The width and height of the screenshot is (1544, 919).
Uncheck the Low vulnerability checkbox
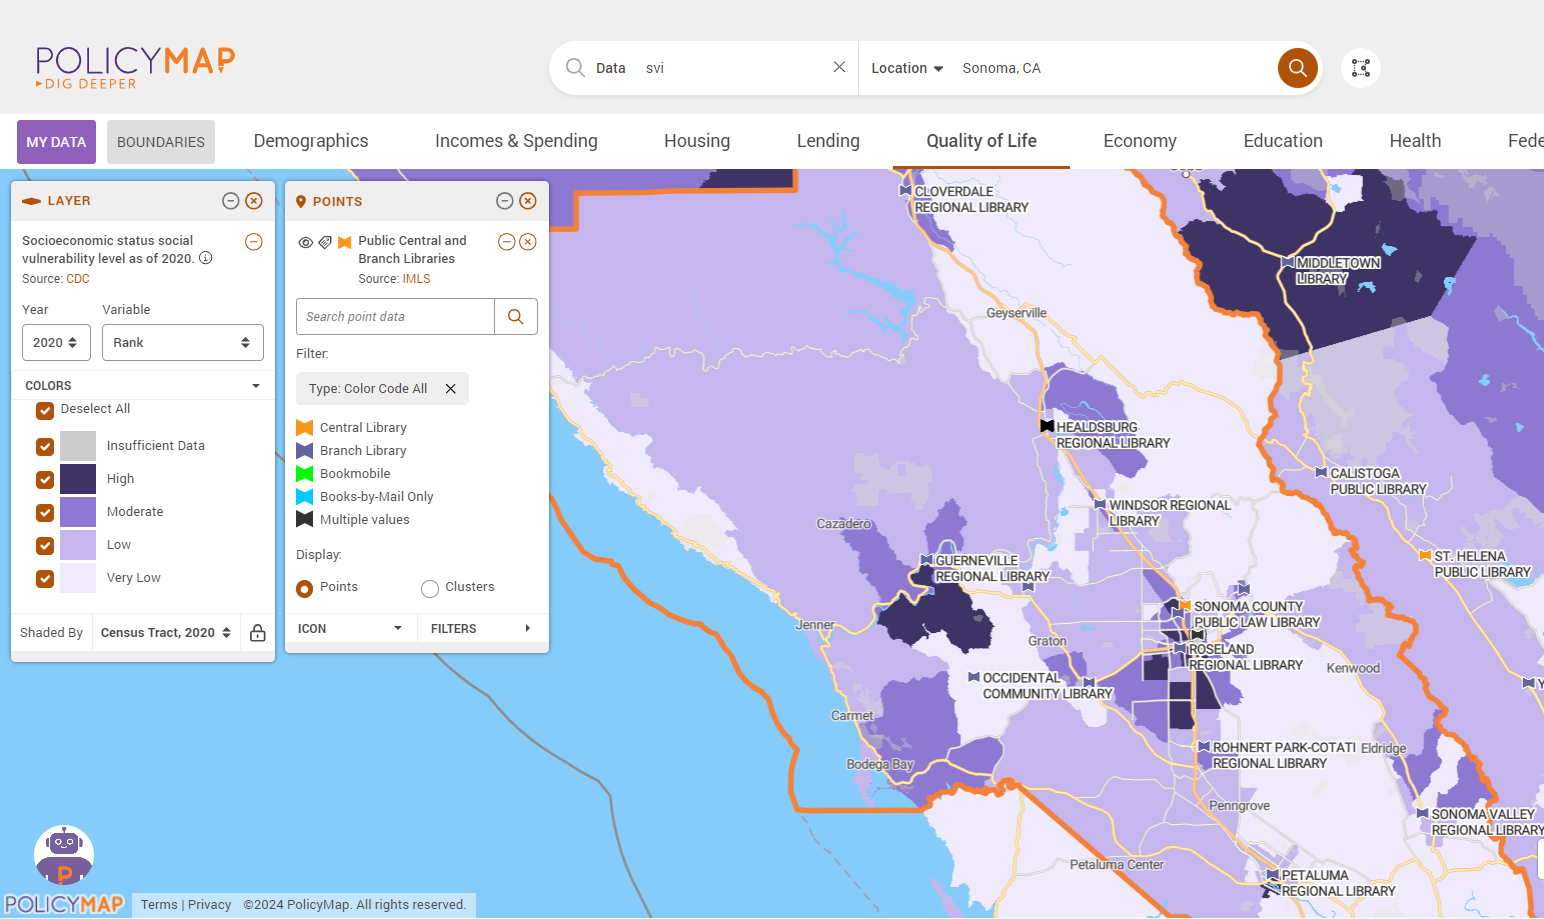point(45,545)
